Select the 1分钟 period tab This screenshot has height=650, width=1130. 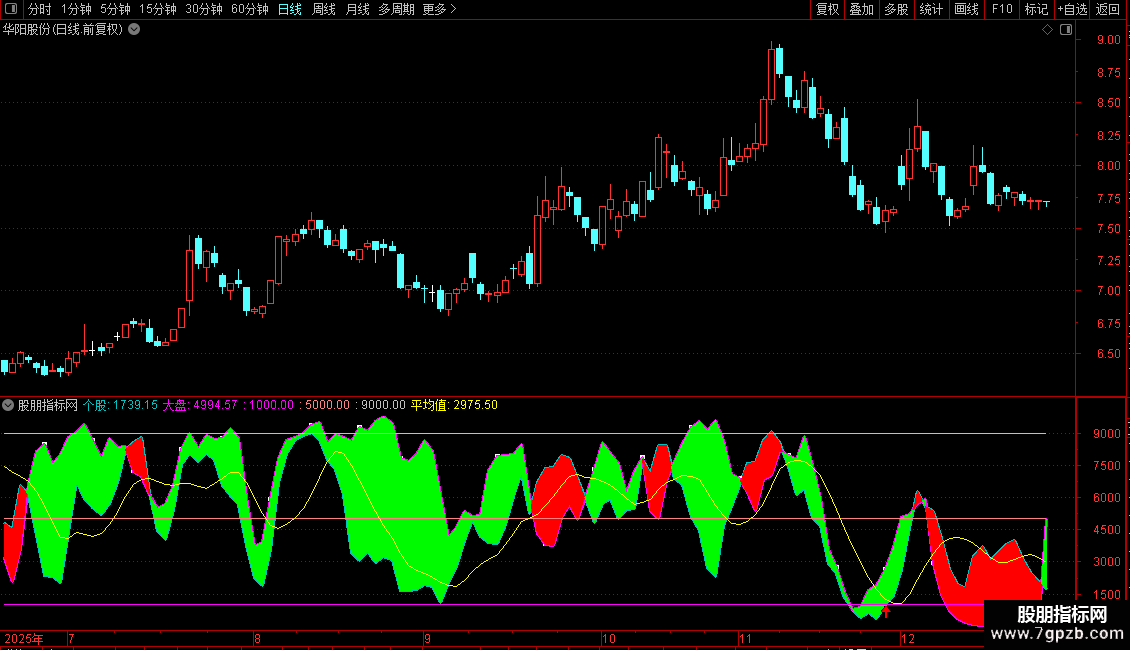click(x=76, y=9)
